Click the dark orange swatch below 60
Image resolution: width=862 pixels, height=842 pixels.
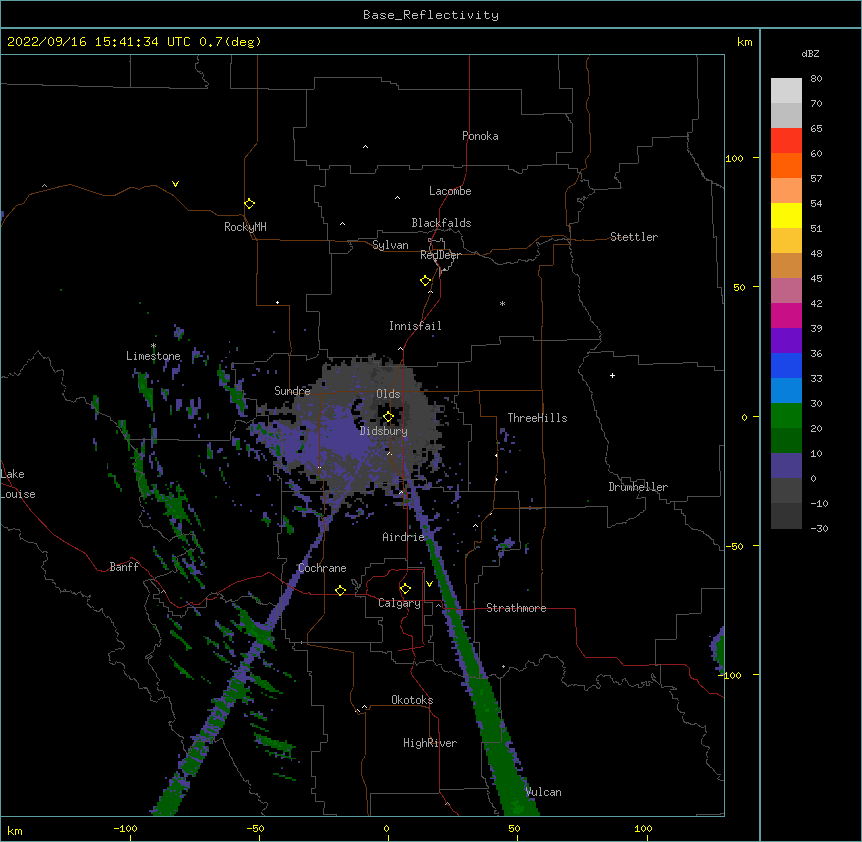click(x=786, y=166)
